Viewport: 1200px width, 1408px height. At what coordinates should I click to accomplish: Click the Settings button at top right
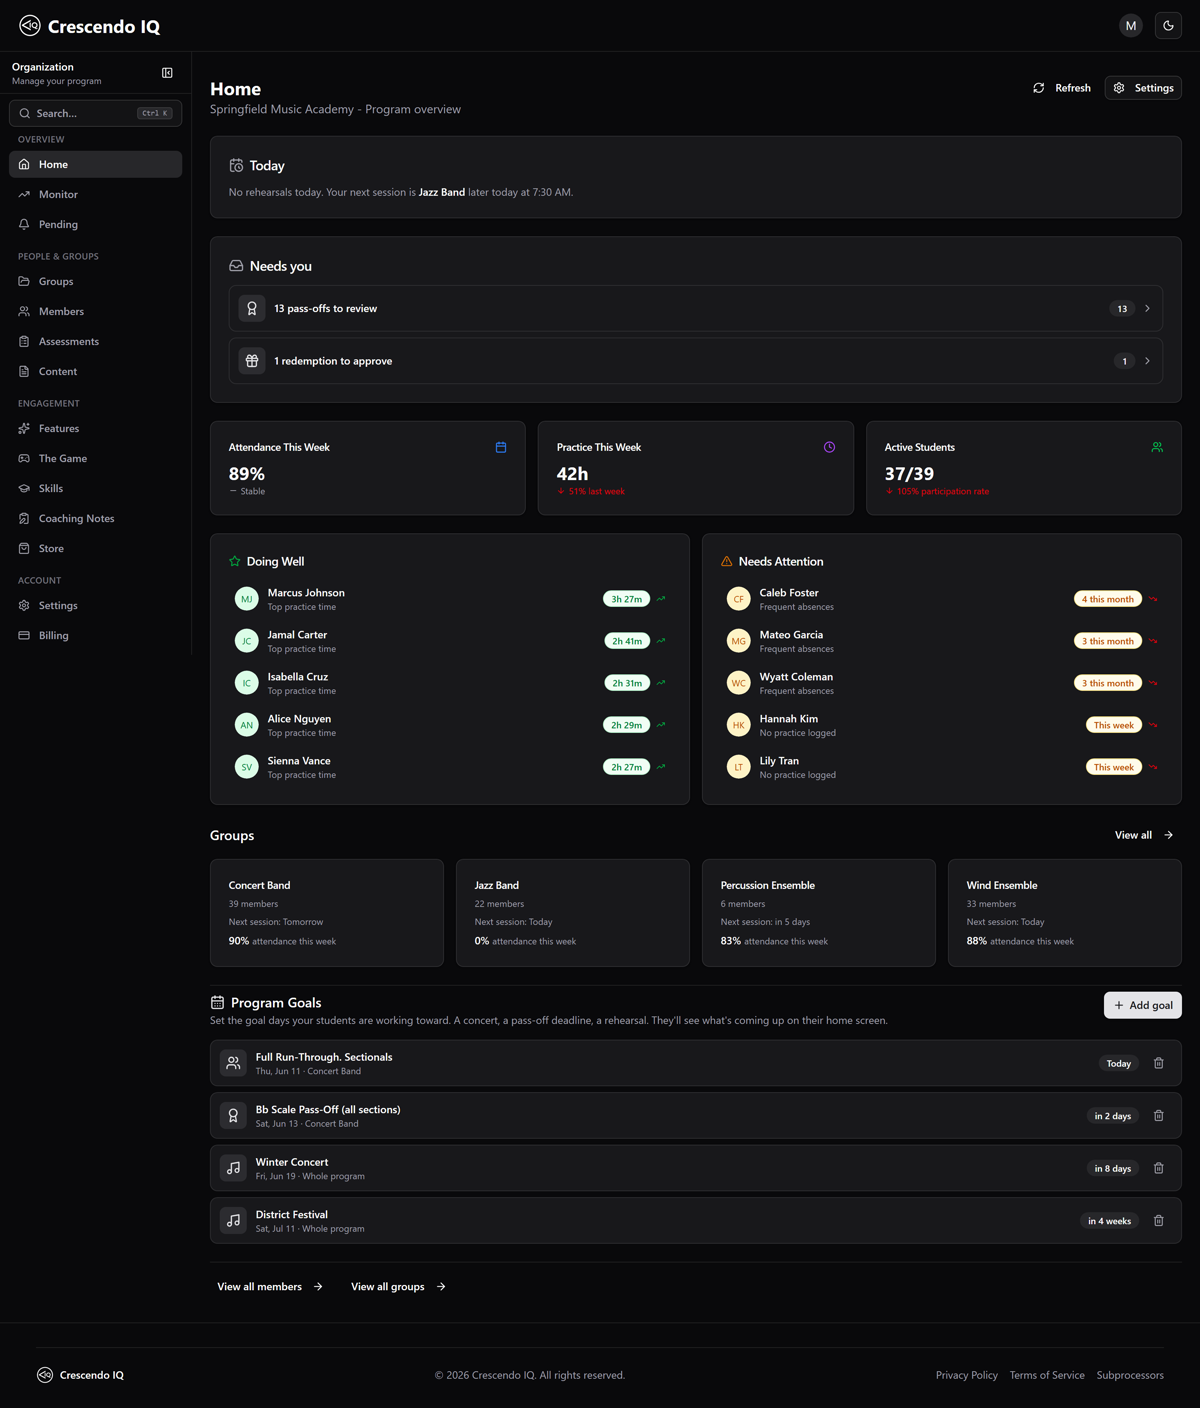pyautogui.click(x=1143, y=88)
